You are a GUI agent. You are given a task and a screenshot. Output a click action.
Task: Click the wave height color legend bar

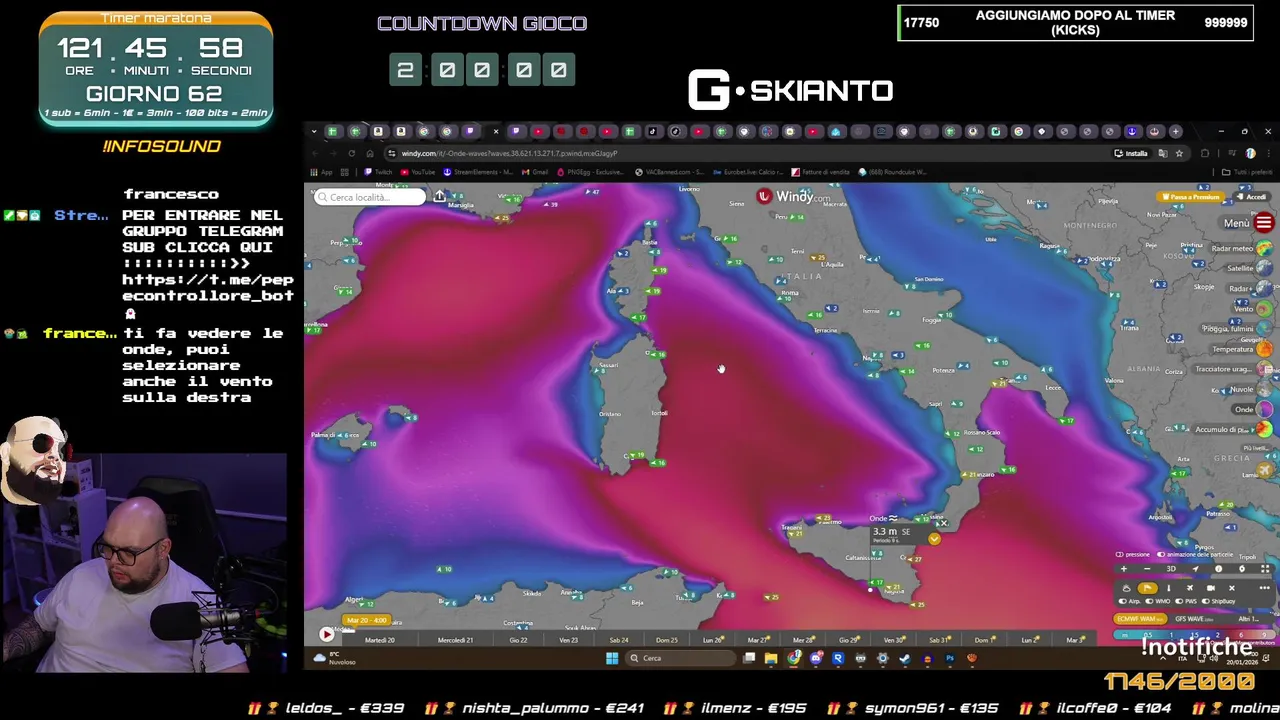point(1194,634)
